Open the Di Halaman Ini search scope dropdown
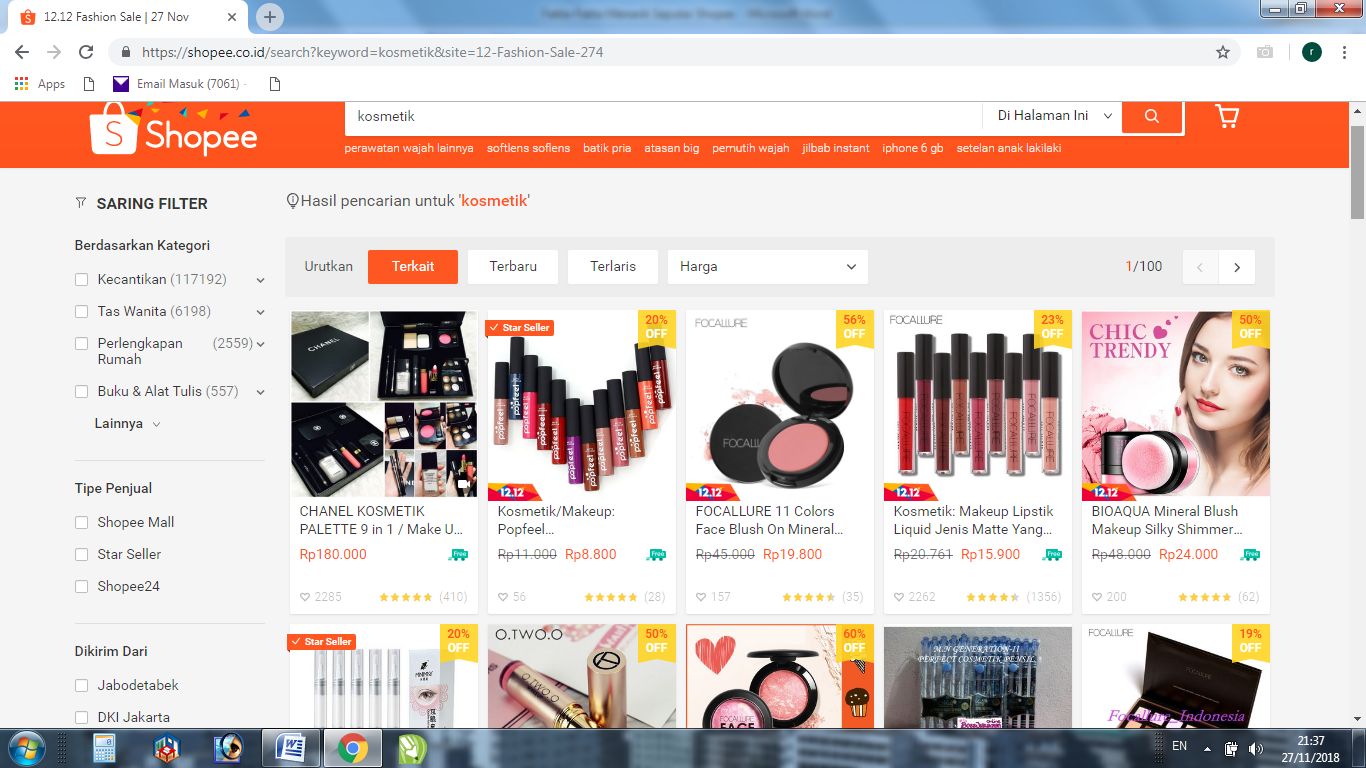This screenshot has width=1366, height=768. pos(1053,116)
